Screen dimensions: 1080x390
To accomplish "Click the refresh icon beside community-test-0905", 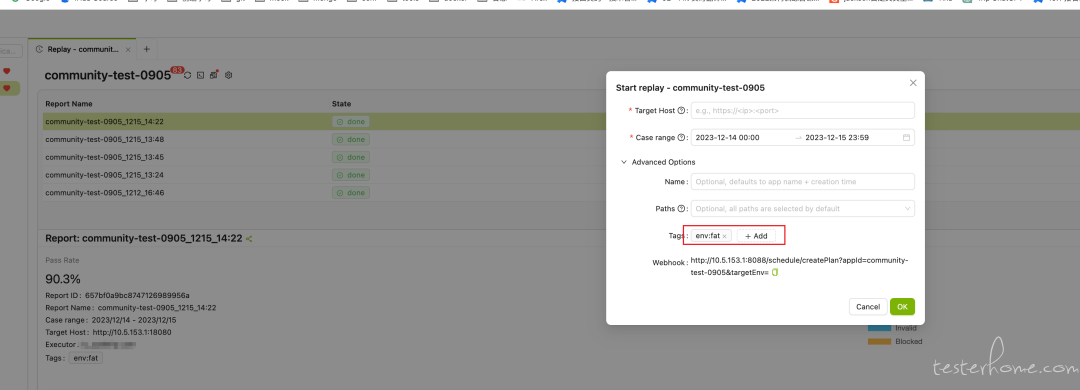I will point(187,75).
